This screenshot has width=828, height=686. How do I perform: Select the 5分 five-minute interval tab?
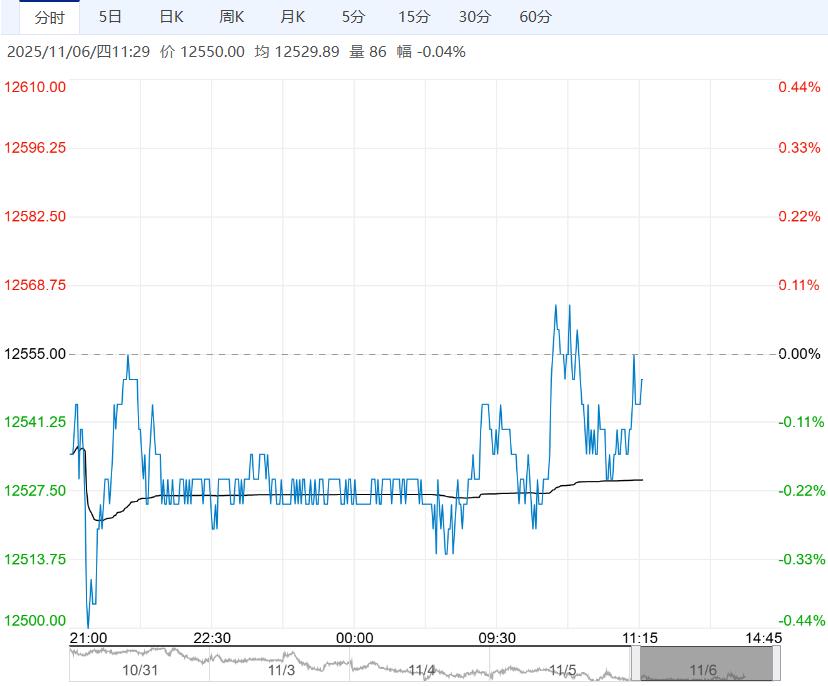point(353,17)
